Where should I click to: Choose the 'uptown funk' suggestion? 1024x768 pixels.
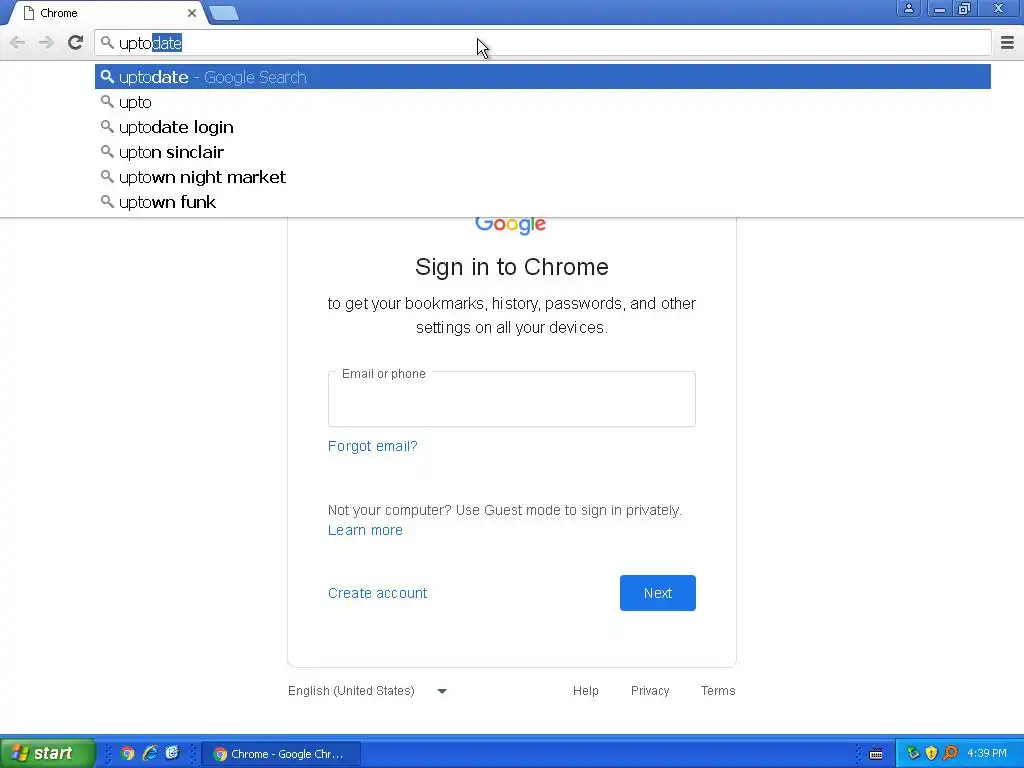[543, 202]
